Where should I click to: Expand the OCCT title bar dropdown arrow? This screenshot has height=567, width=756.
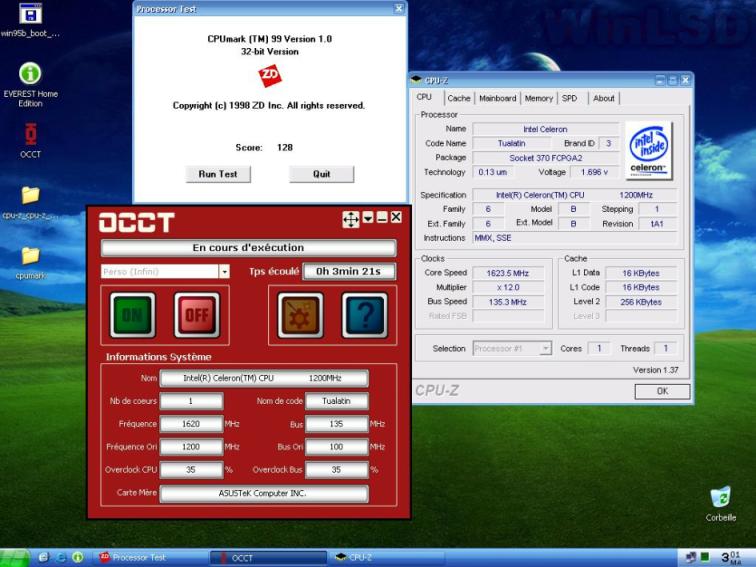point(367,218)
